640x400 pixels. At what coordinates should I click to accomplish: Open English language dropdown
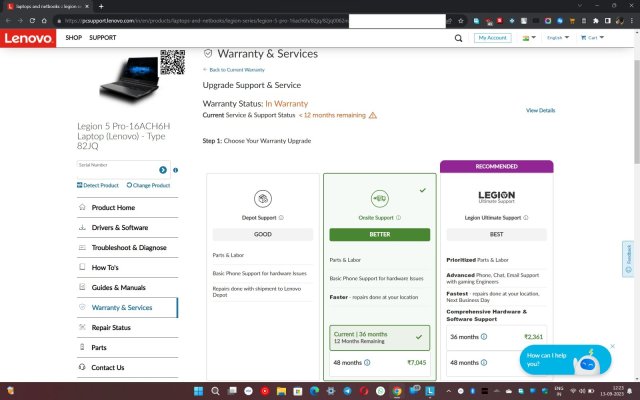[x=558, y=38]
